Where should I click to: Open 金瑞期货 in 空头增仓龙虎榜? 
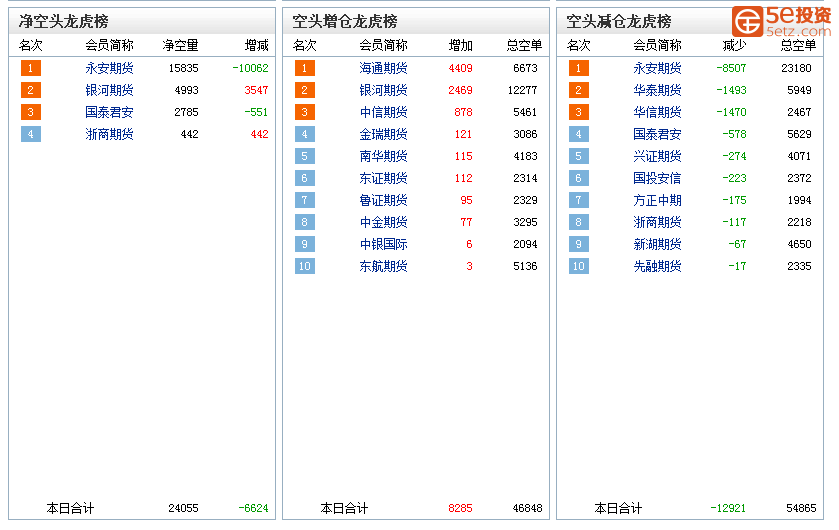pos(383,134)
